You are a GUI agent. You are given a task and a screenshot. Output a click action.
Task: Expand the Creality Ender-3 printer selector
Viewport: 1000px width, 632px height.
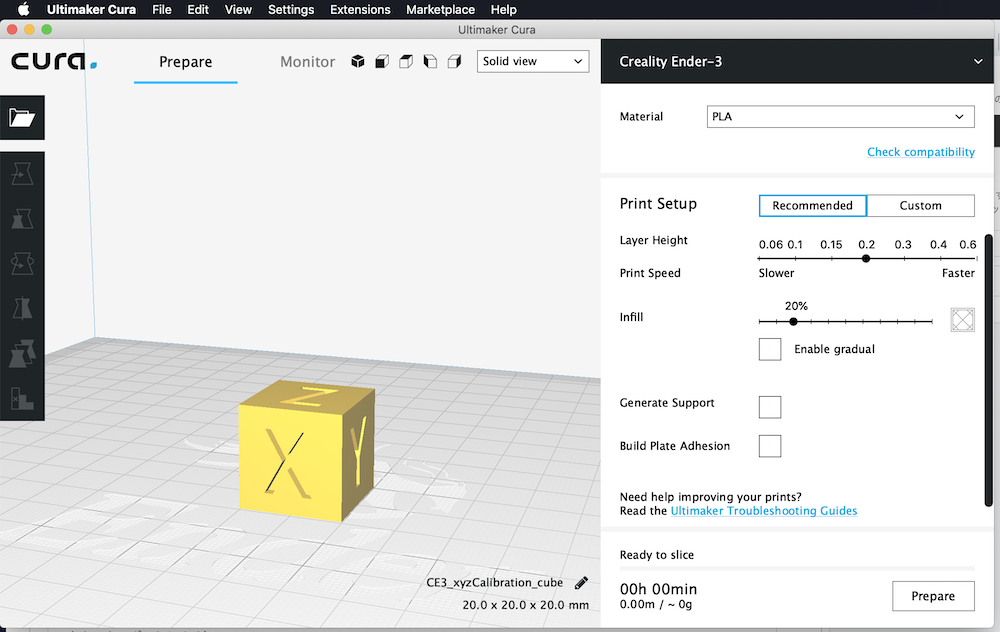pos(798,61)
